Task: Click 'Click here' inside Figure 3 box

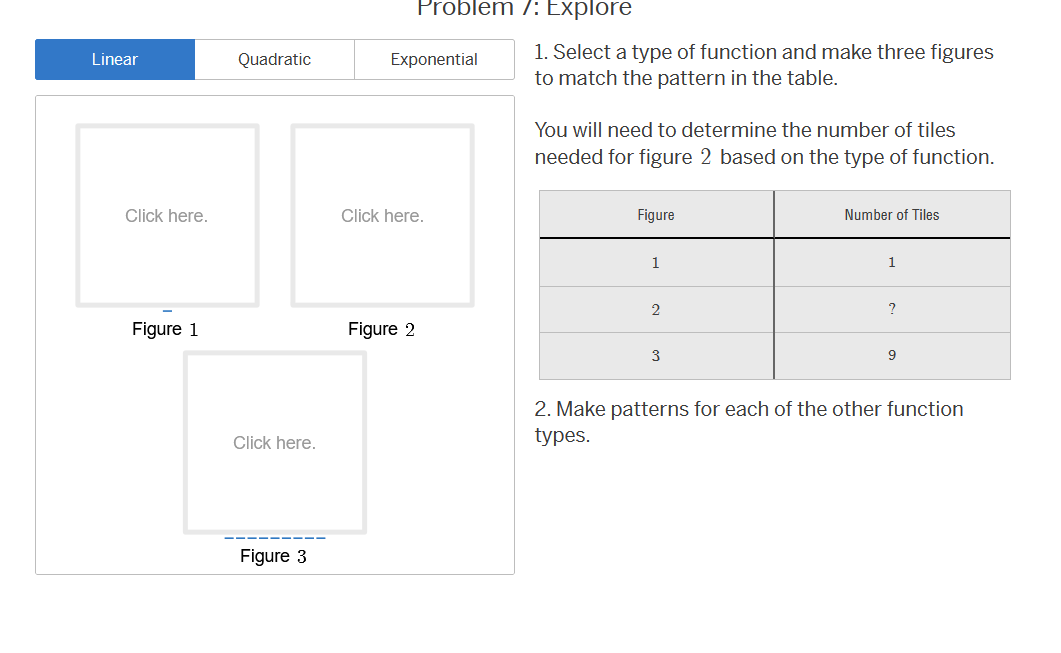Action: point(274,441)
